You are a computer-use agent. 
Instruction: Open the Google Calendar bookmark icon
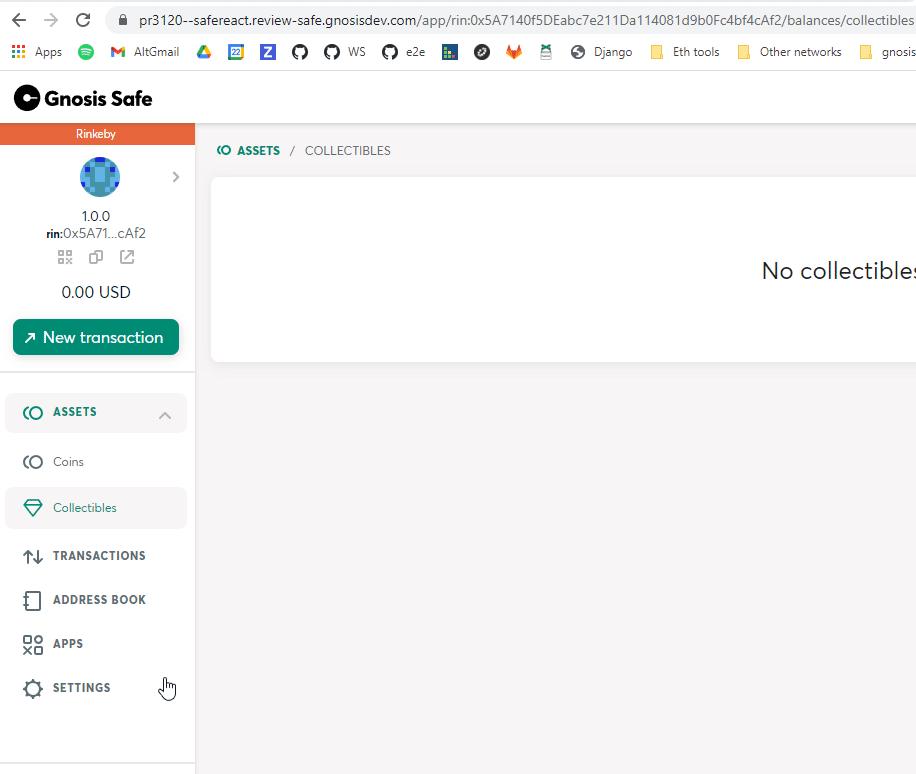236,52
